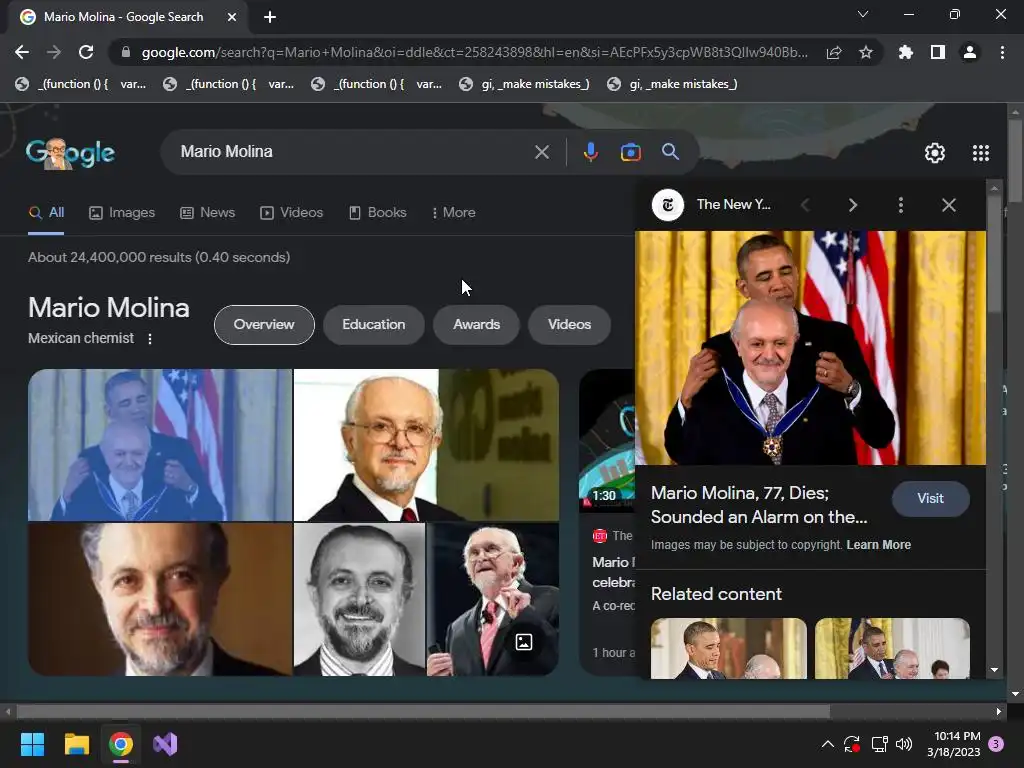Open the Chrome three-dot menu
This screenshot has height=768, width=1024.
1002,52
